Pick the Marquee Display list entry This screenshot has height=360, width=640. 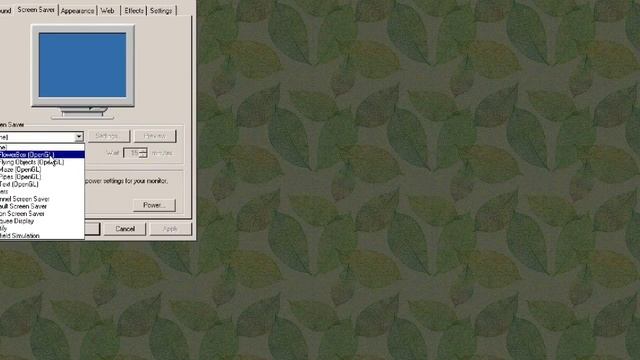(x=42, y=221)
